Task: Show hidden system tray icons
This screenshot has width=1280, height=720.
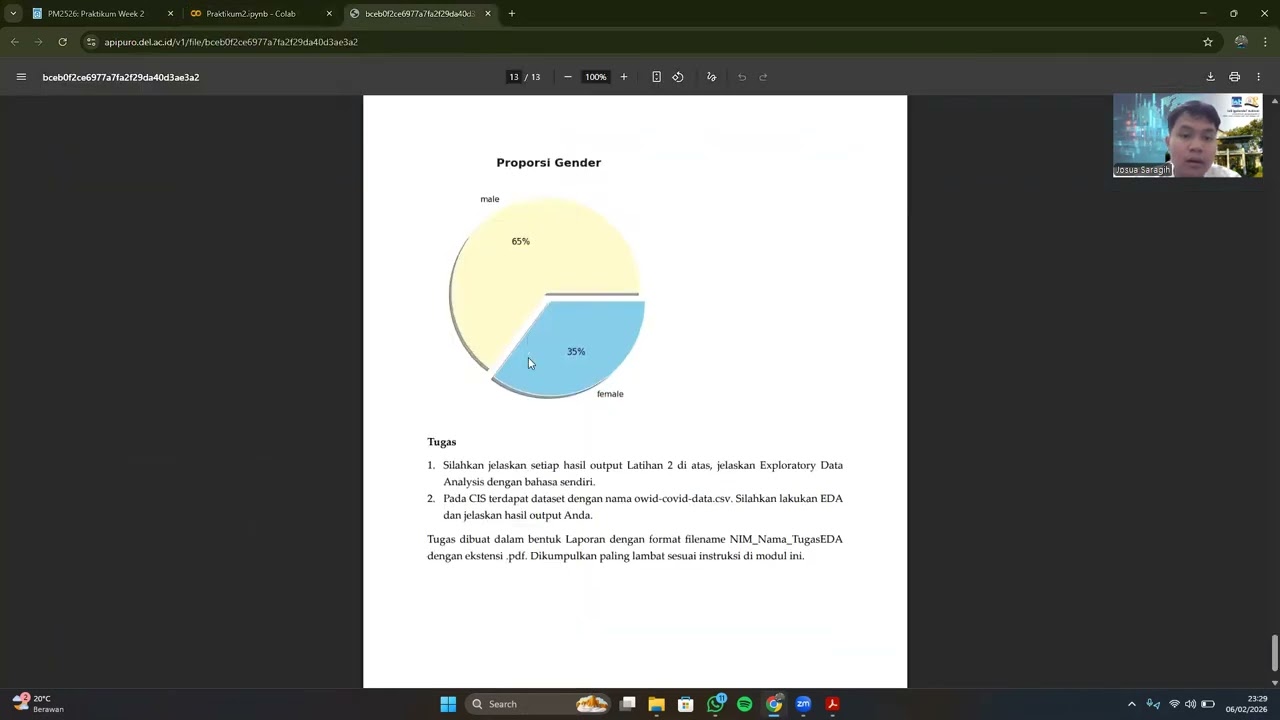Action: click(1132, 704)
